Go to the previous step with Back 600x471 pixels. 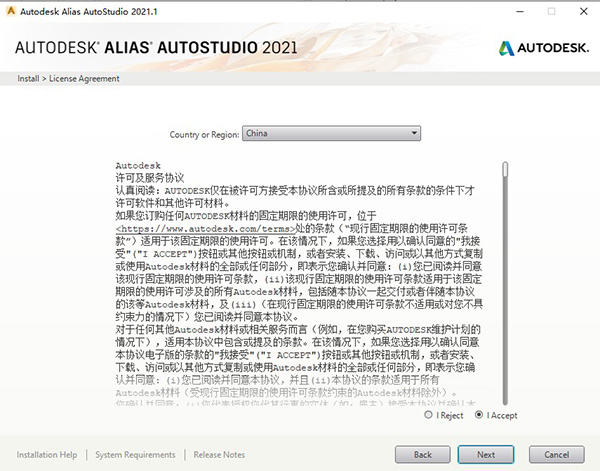(420, 454)
